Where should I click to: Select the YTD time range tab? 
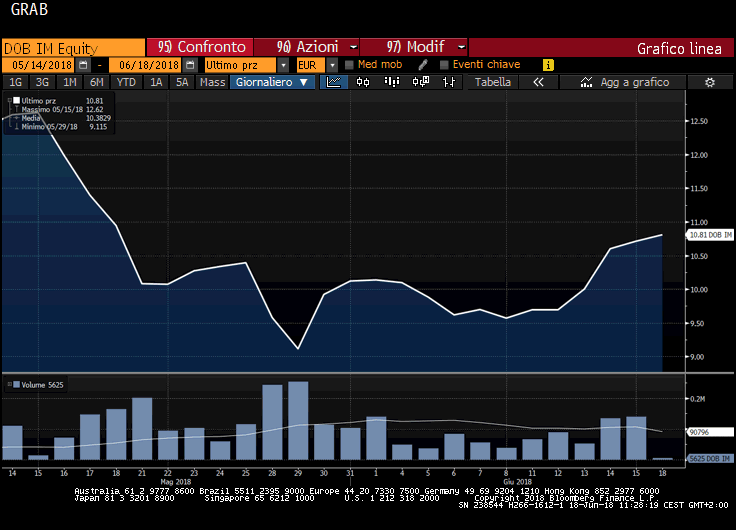(126, 82)
